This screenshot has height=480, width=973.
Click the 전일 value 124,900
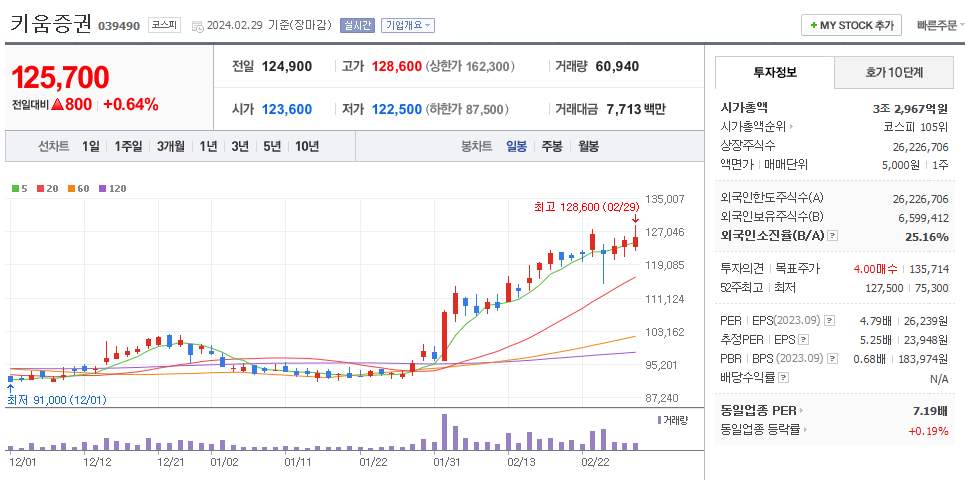(287, 66)
